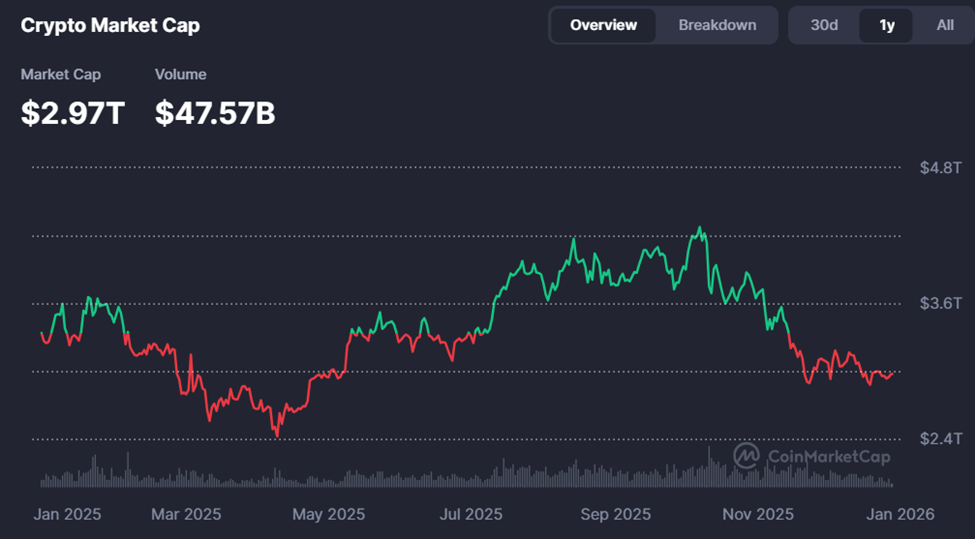975x539 pixels.
Task: Click the Jul 2025 axis label
Action: tap(470, 514)
